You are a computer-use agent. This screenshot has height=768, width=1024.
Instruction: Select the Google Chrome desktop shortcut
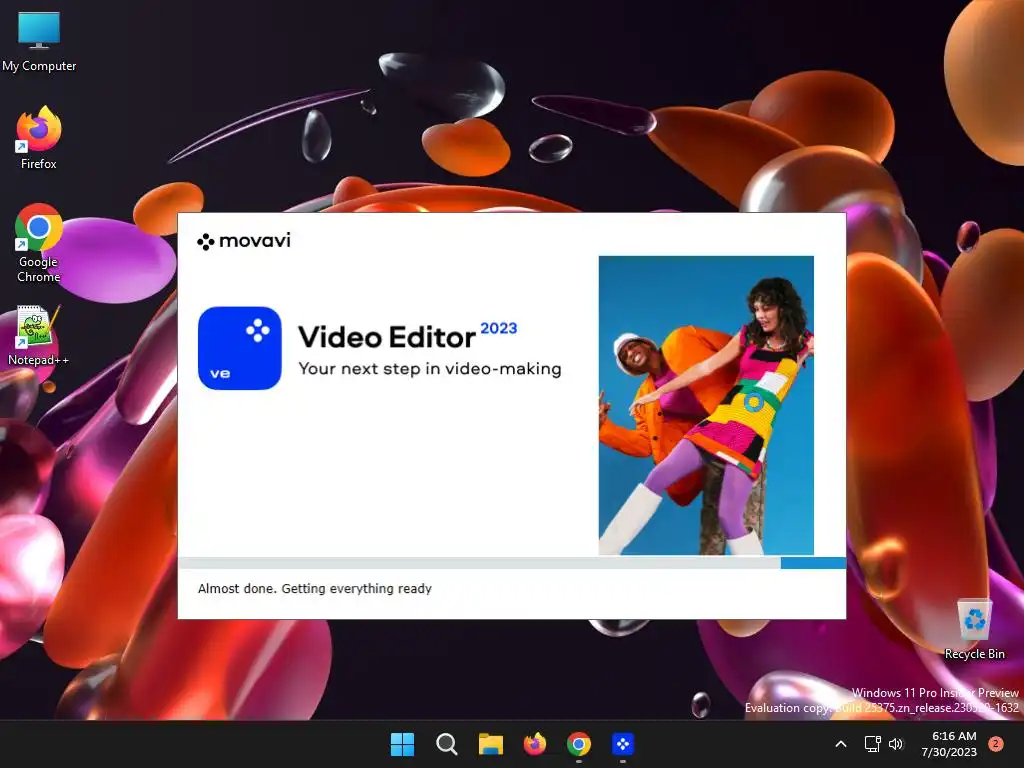(x=39, y=243)
